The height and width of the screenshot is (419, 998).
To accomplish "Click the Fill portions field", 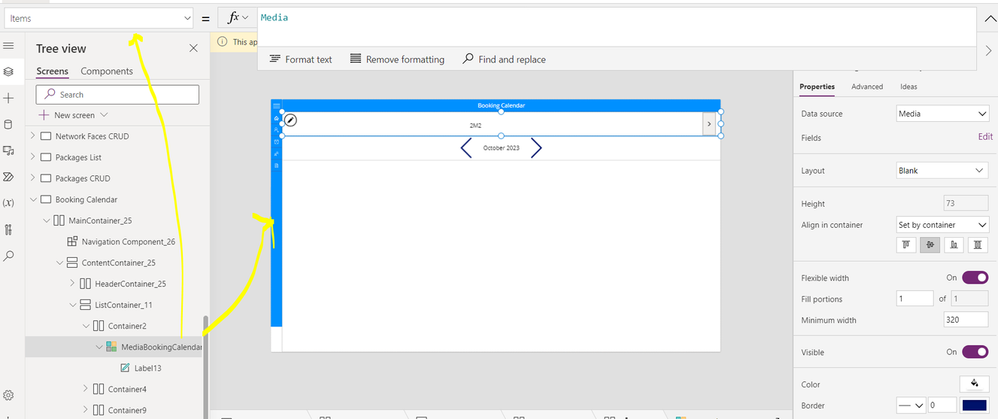I will 915,298.
